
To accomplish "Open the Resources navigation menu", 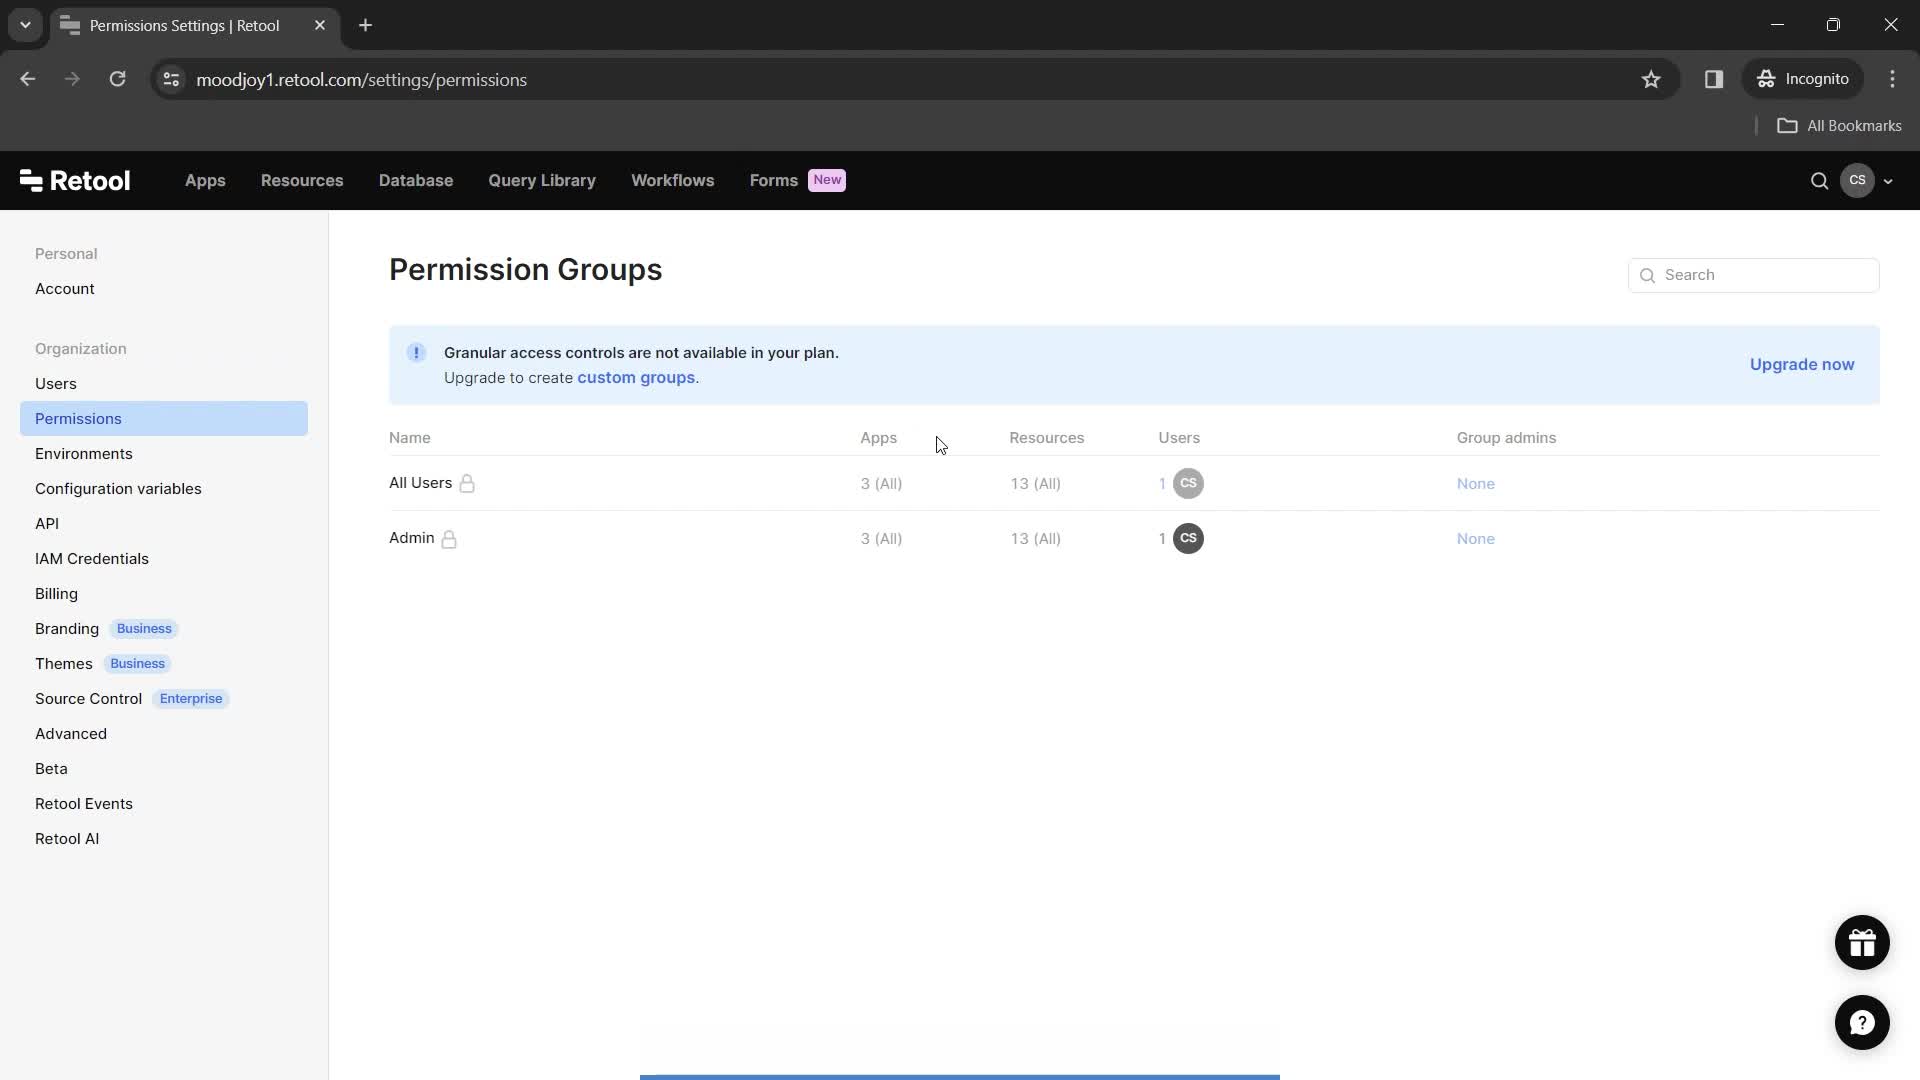I will pyautogui.click(x=301, y=179).
